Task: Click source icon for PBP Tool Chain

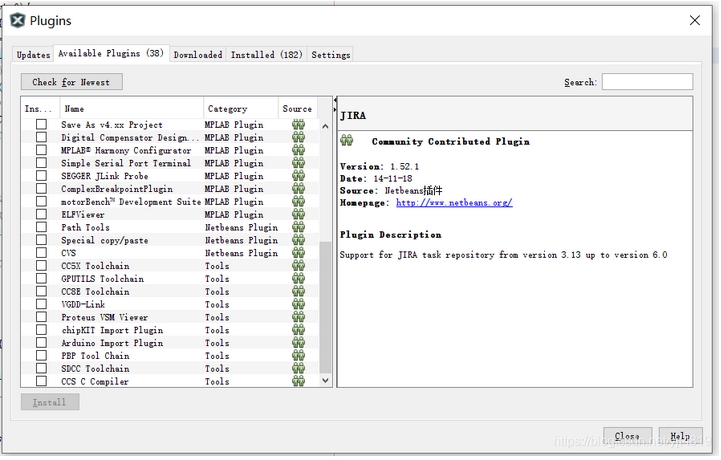Action: tap(298, 356)
